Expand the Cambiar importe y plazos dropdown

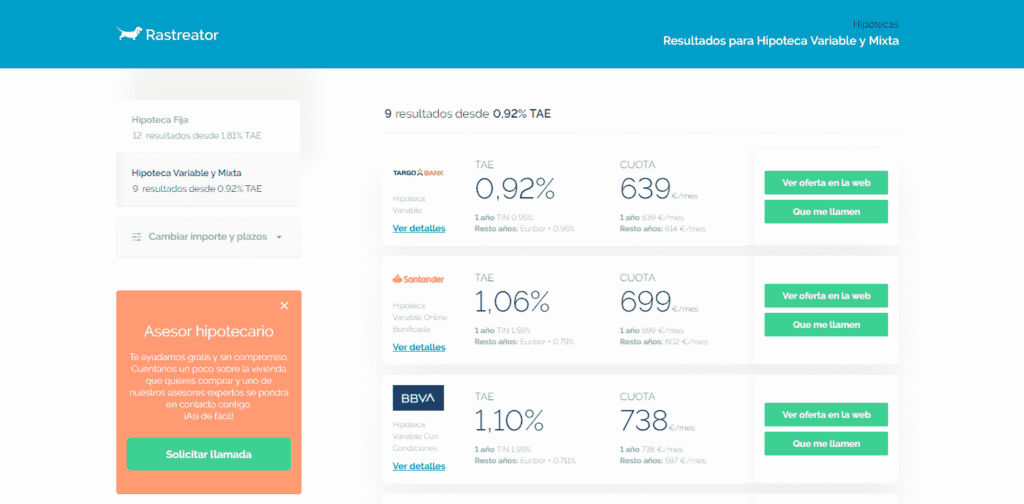[208, 237]
